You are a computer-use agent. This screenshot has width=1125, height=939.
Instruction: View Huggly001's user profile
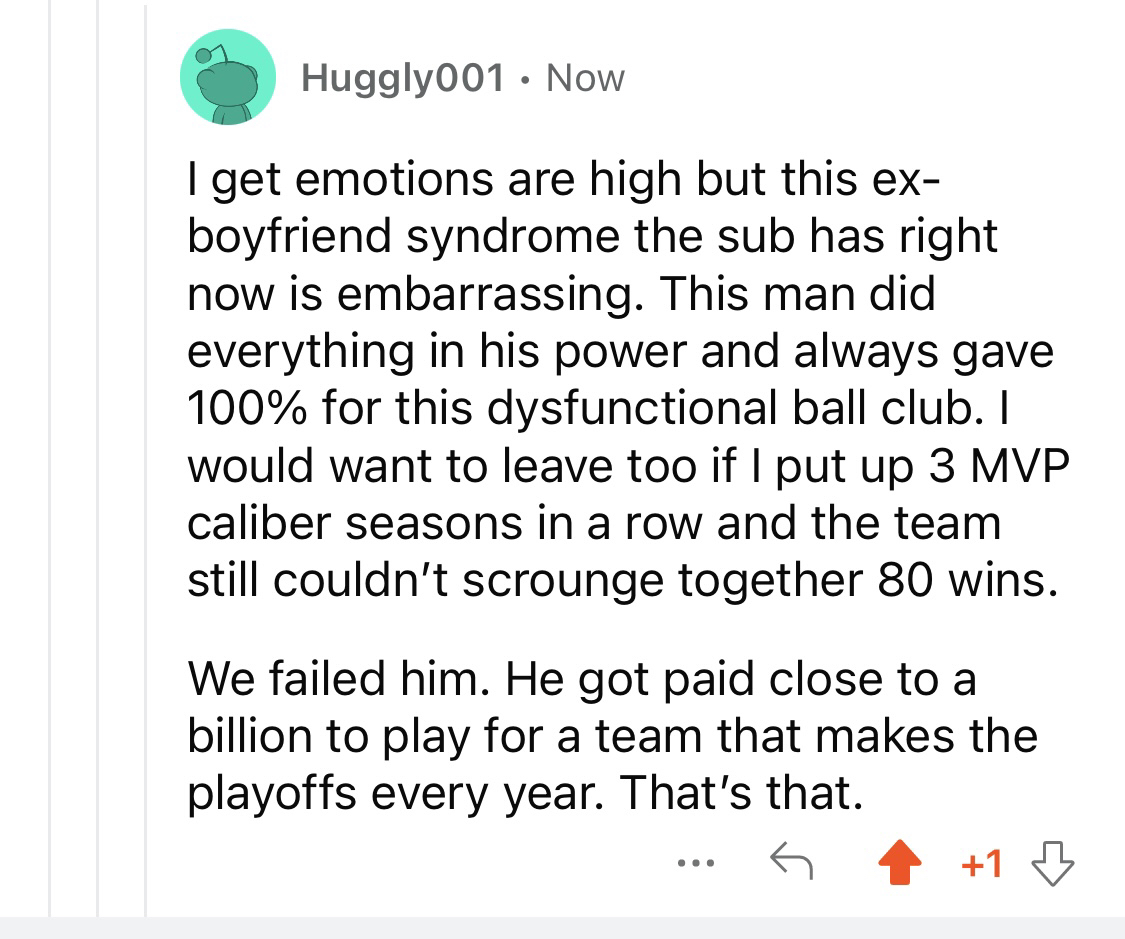[403, 77]
